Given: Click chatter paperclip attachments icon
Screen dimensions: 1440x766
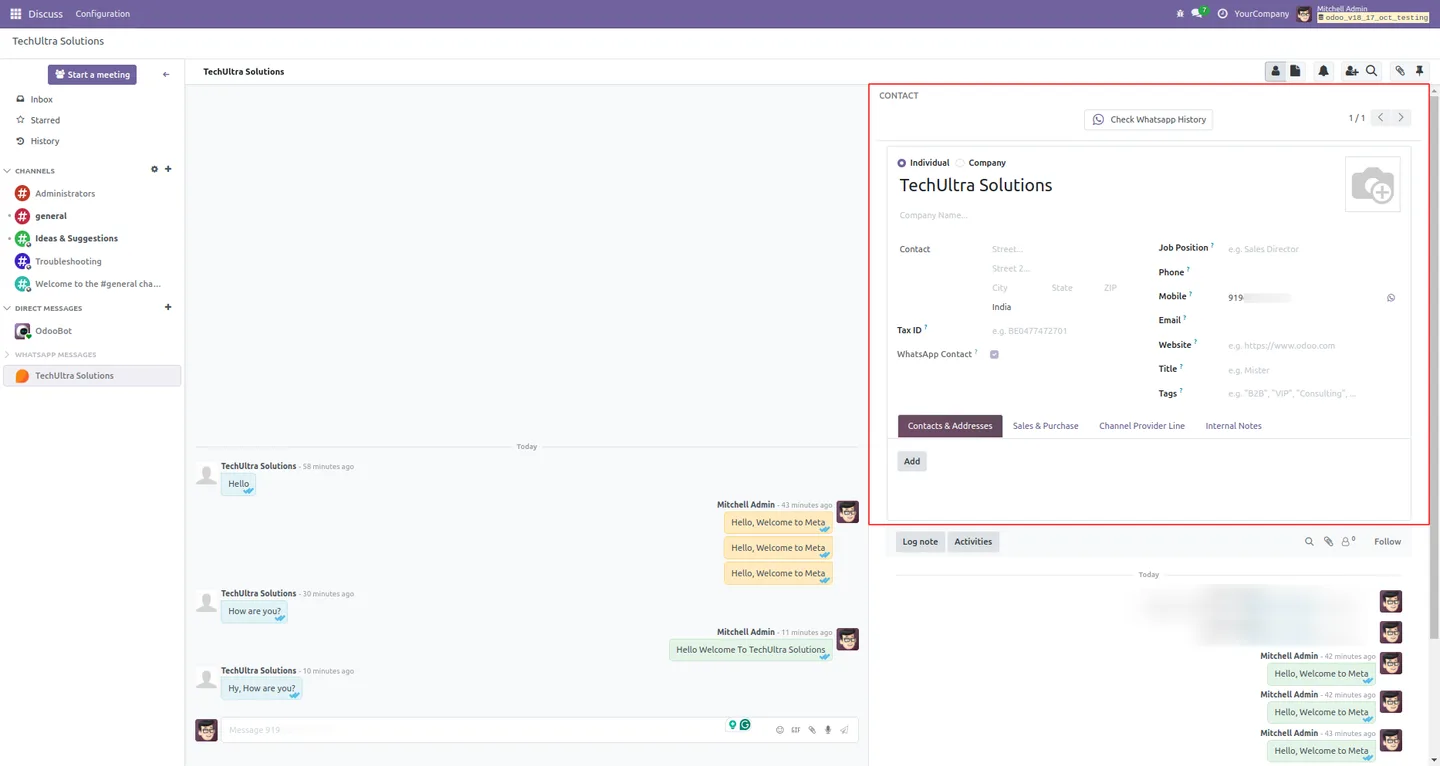Looking at the screenshot, I should point(1328,542).
